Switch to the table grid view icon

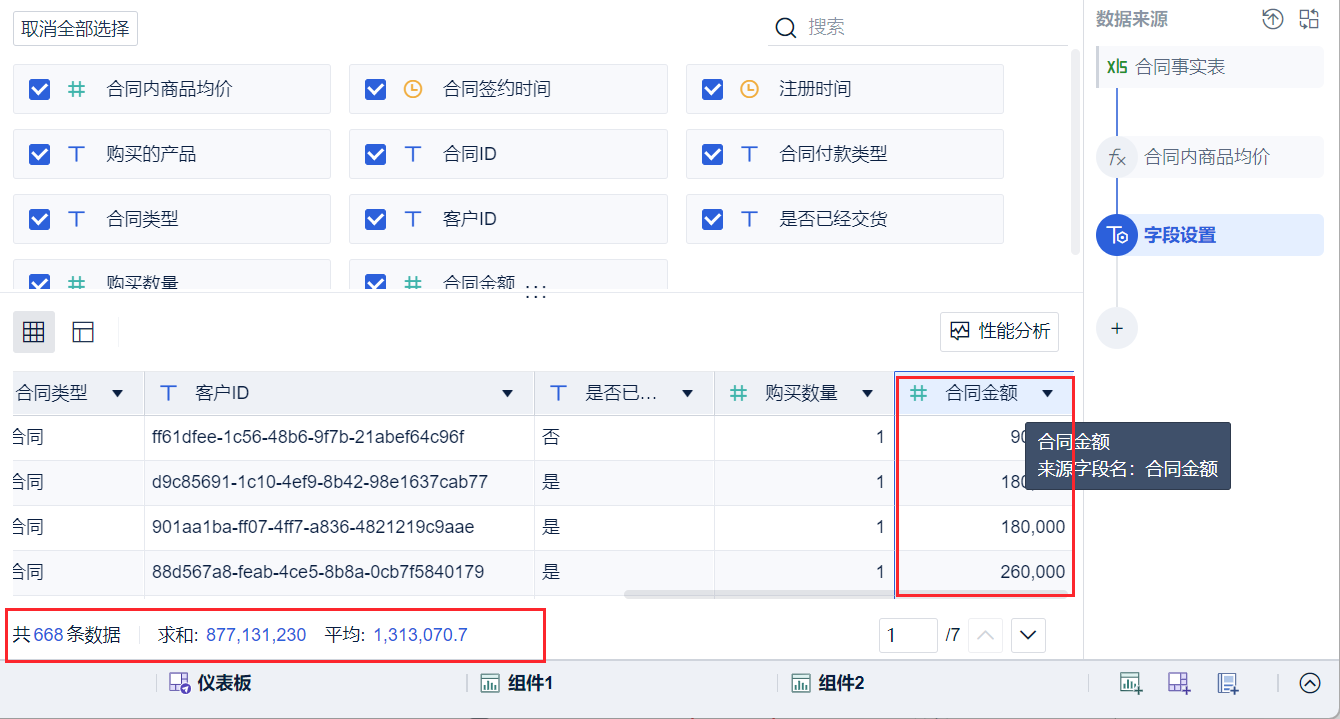(x=34, y=332)
